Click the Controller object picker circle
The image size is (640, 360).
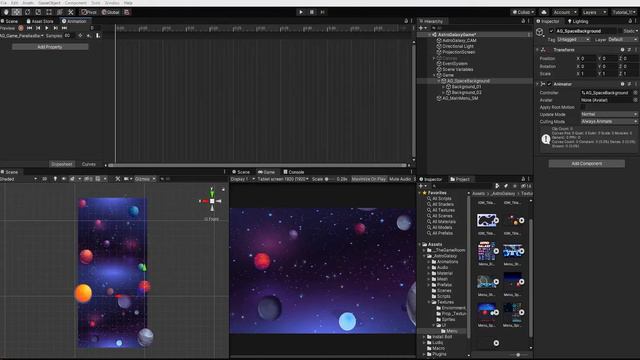(636, 93)
